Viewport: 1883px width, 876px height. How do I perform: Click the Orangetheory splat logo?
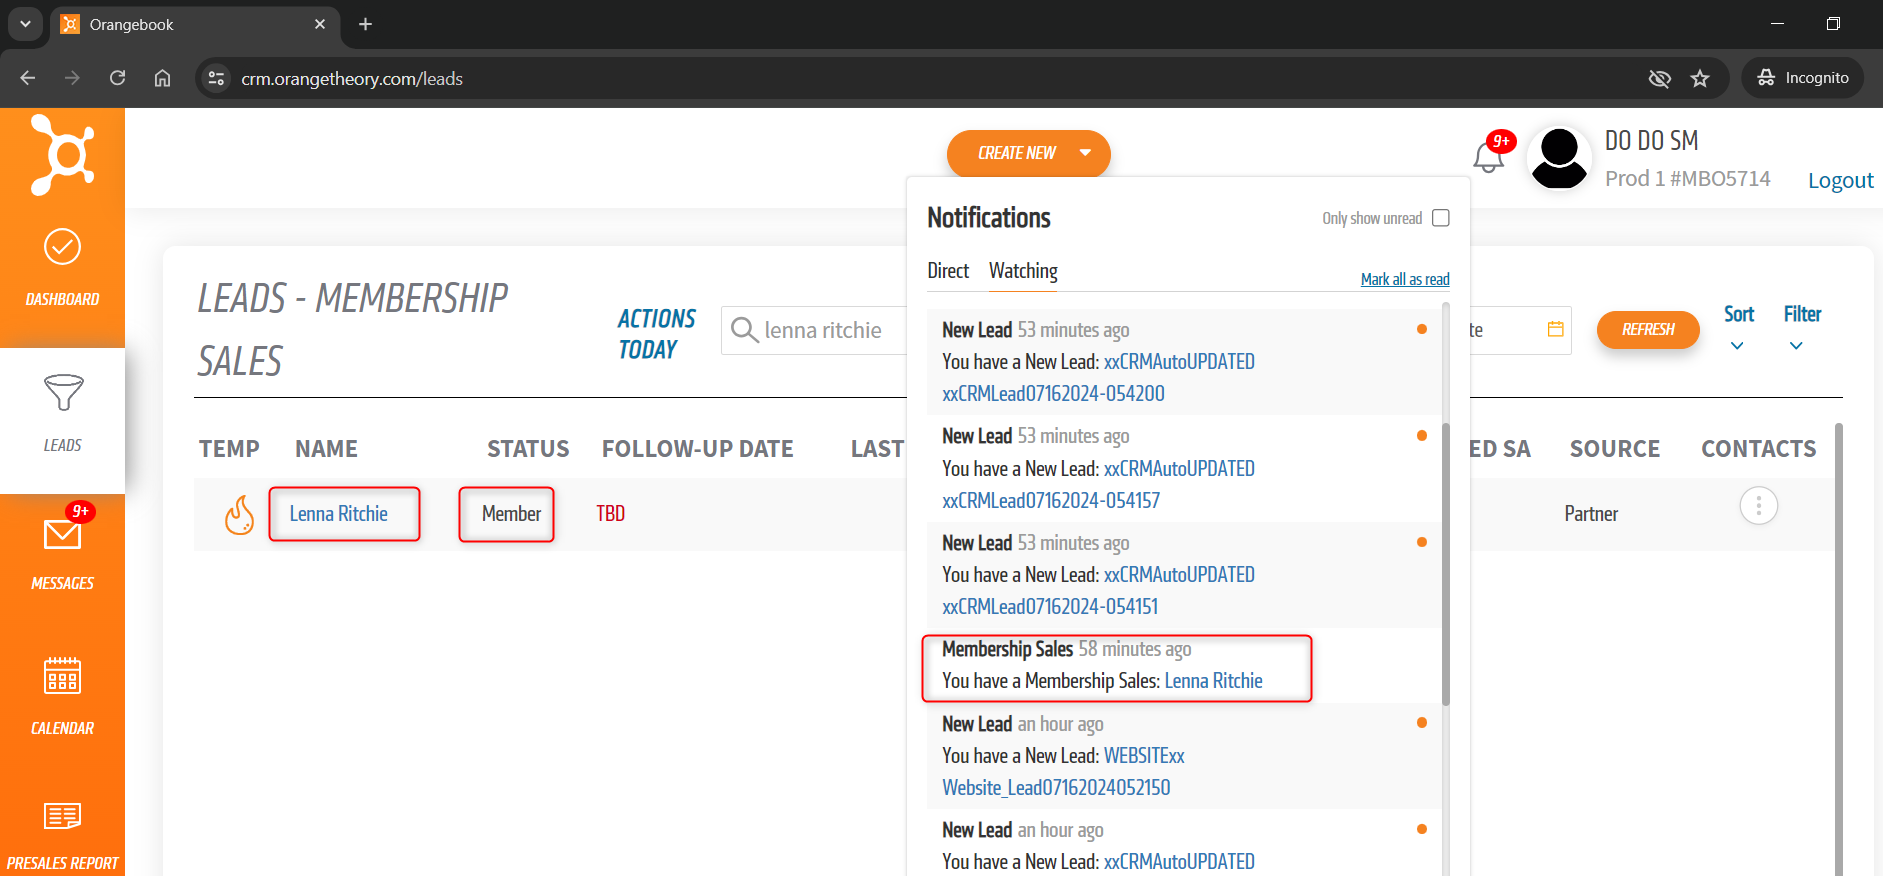tap(62, 155)
